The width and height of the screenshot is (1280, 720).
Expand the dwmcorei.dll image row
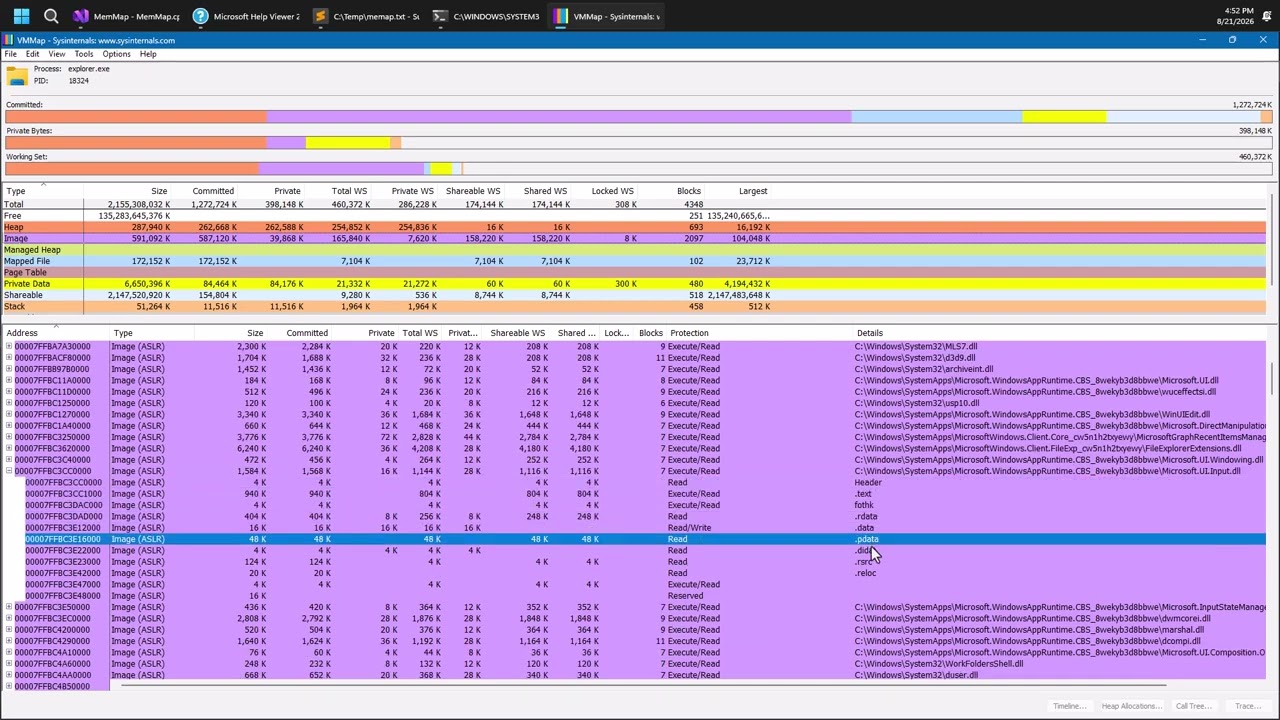[9, 618]
